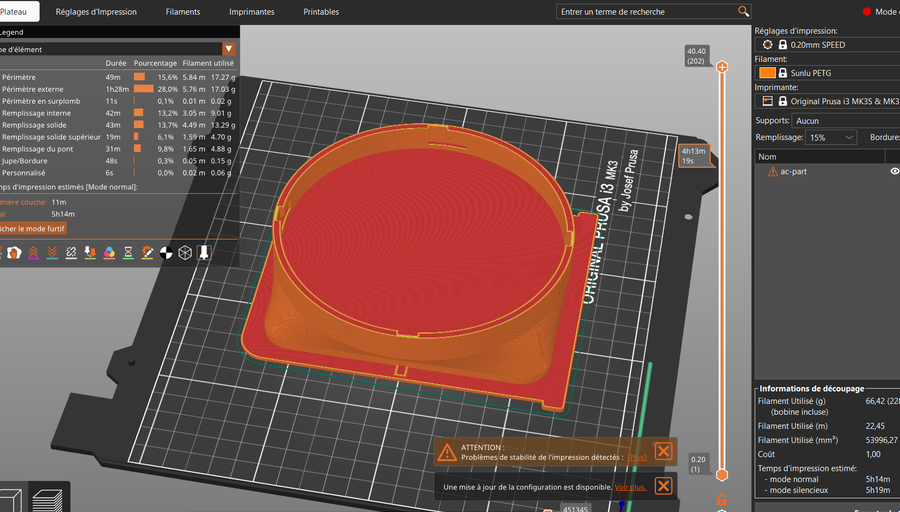This screenshot has width=900, height=512.
Task: Toggle Jupe/Bordure row in legend
Action: tap(119, 161)
